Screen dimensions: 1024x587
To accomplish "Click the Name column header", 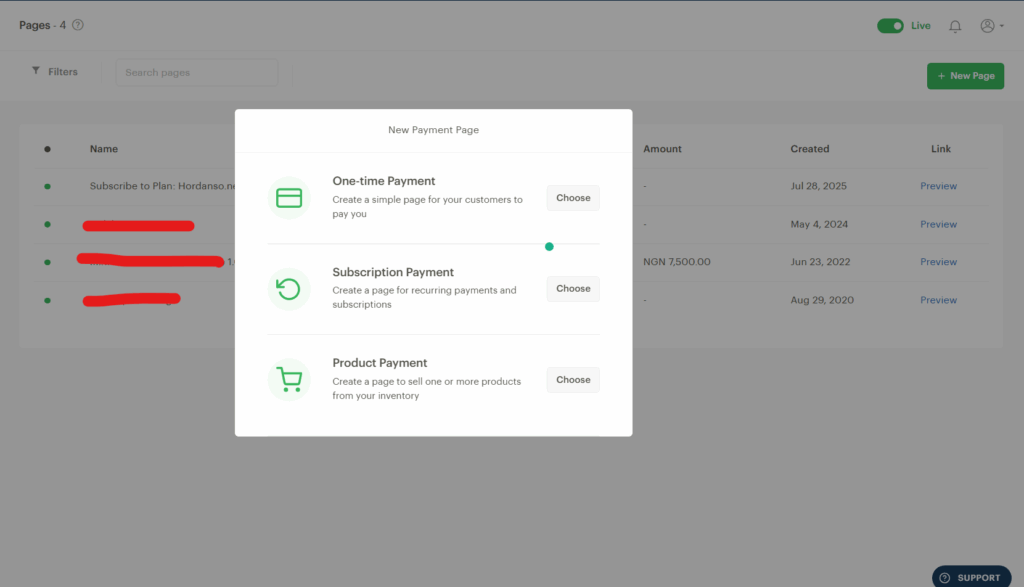I will (104, 149).
